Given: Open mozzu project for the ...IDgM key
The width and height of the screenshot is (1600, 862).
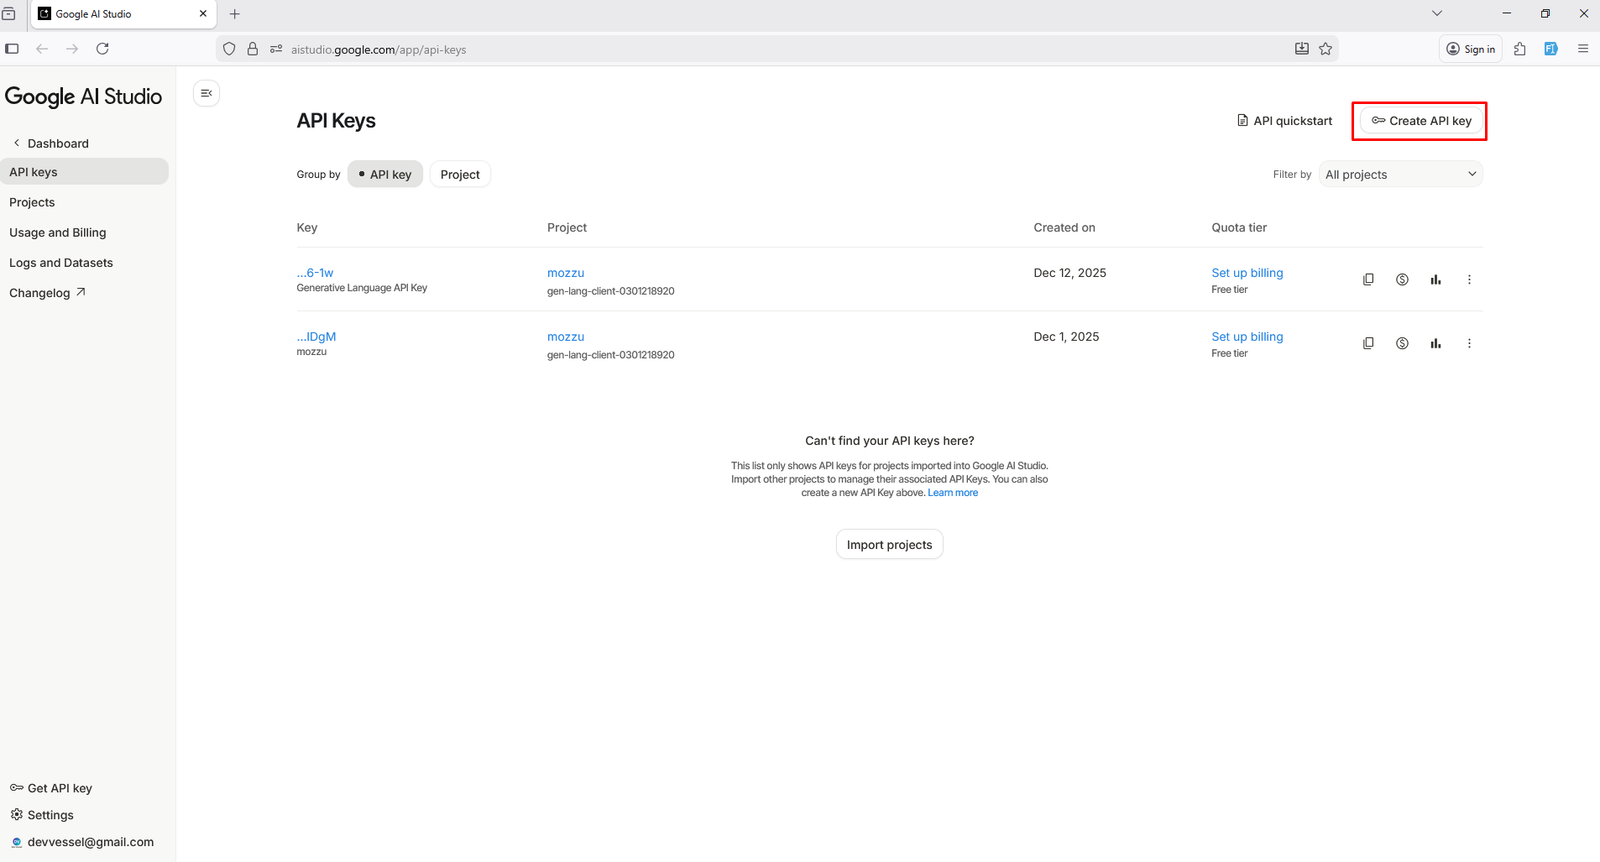Looking at the screenshot, I should (565, 336).
